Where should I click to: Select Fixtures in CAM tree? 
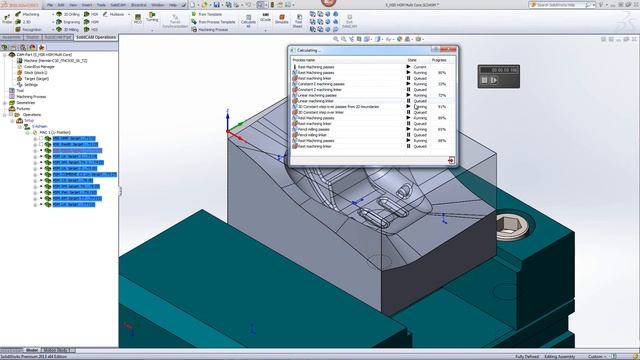click(x=20, y=109)
